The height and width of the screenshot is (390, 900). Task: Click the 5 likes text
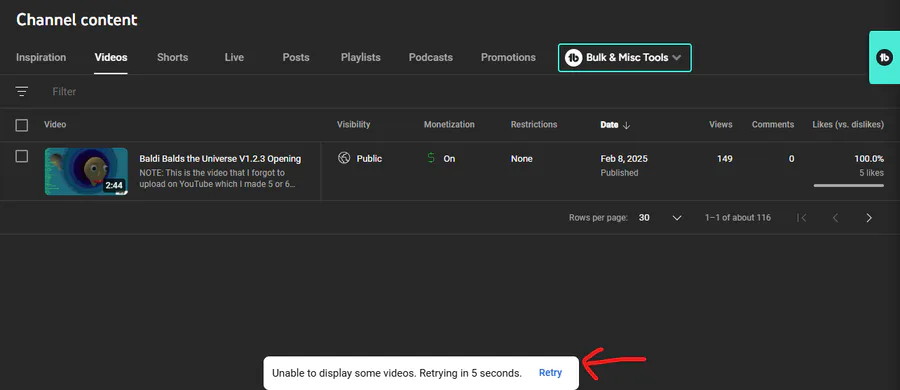[x=871, y=172]
